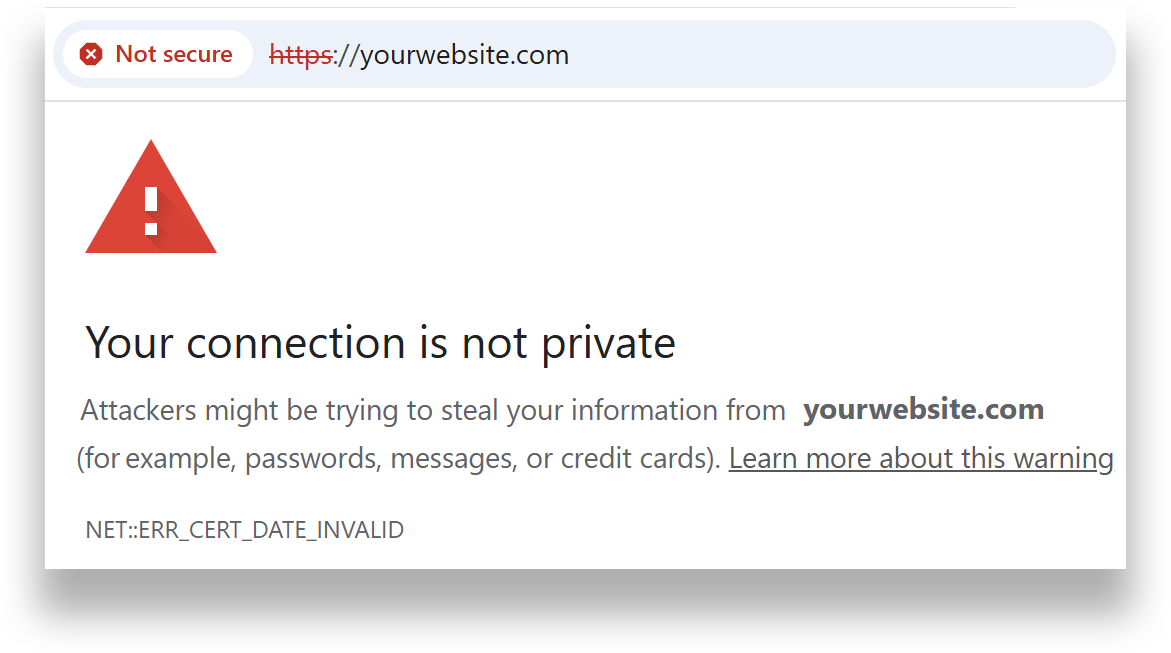
Task: Click the red X icon in security chip
Action: (x=91, y=54)
